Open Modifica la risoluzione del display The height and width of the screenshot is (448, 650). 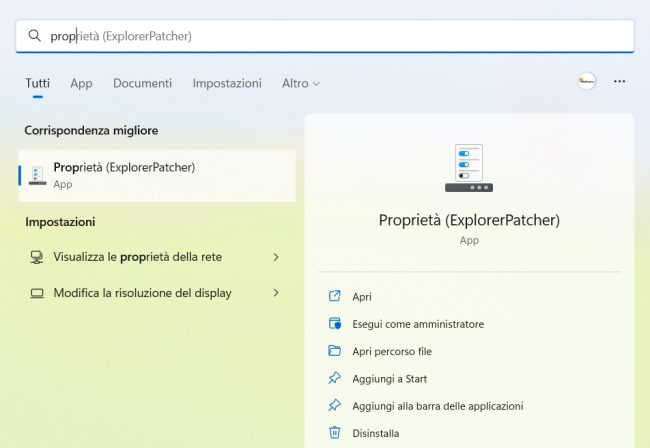point(157,293)
